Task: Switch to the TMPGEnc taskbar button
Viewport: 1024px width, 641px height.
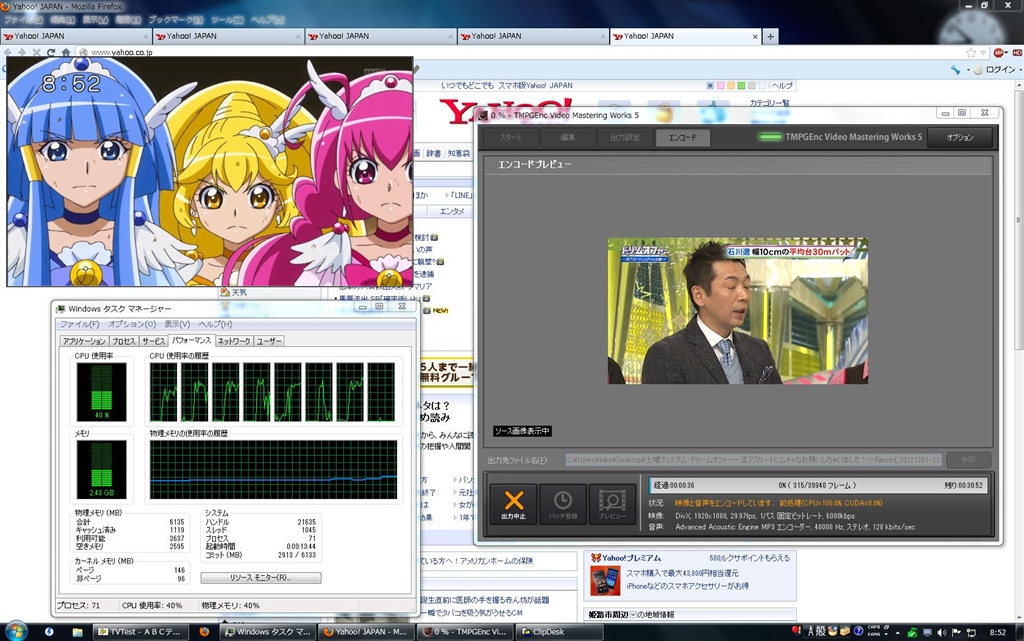Action: pyautogui.click(x=464, y=632)
